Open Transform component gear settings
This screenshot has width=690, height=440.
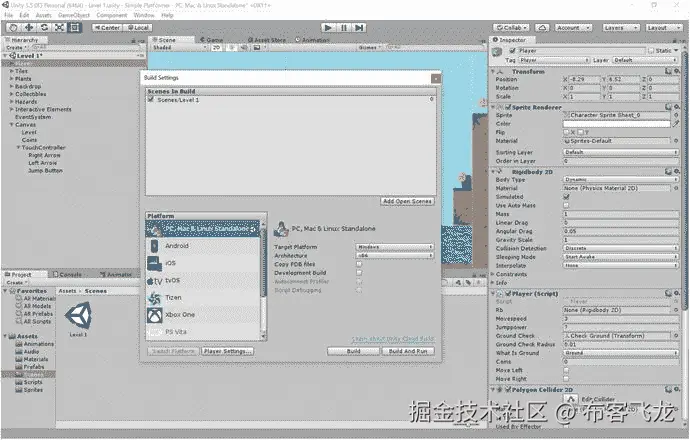click(x=676, y=71)
